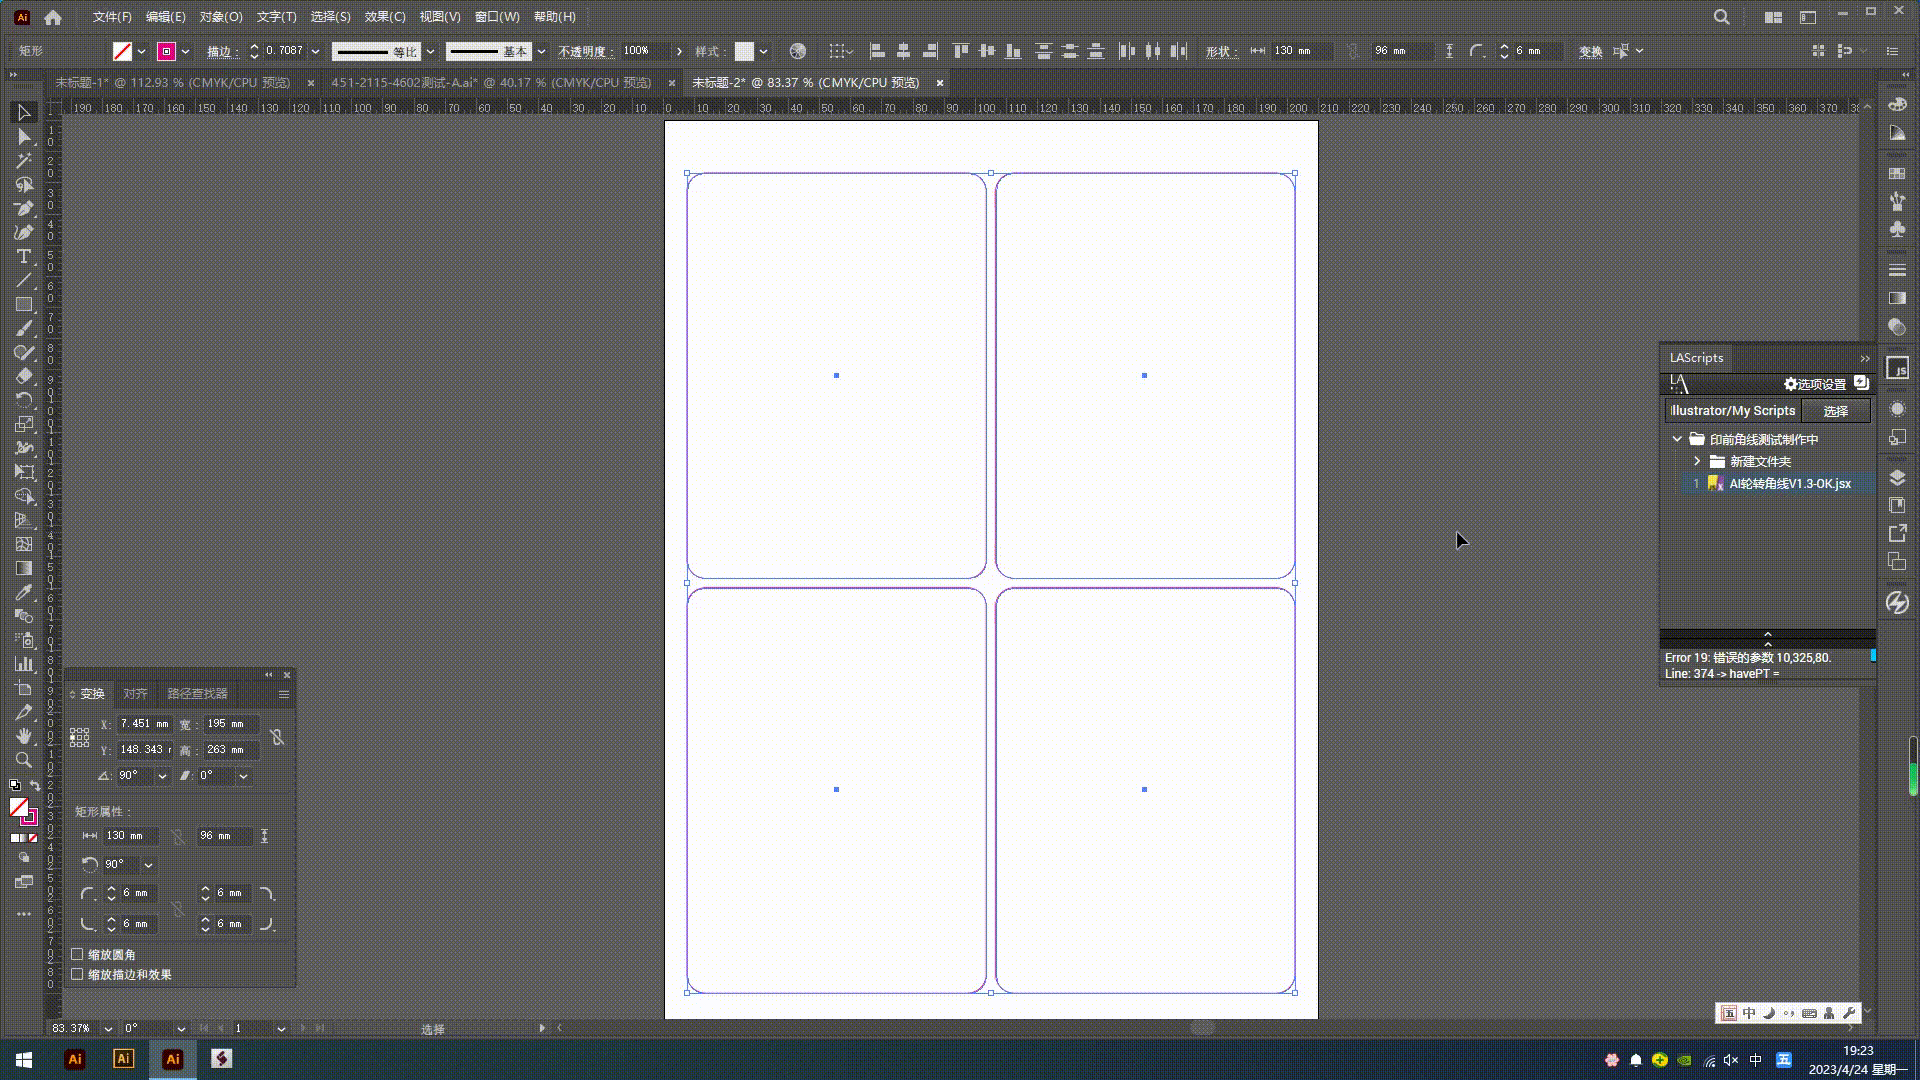Toggle the corner radius link in Transform panel
The image size is (1920, 1080).
tap(178, 909)
